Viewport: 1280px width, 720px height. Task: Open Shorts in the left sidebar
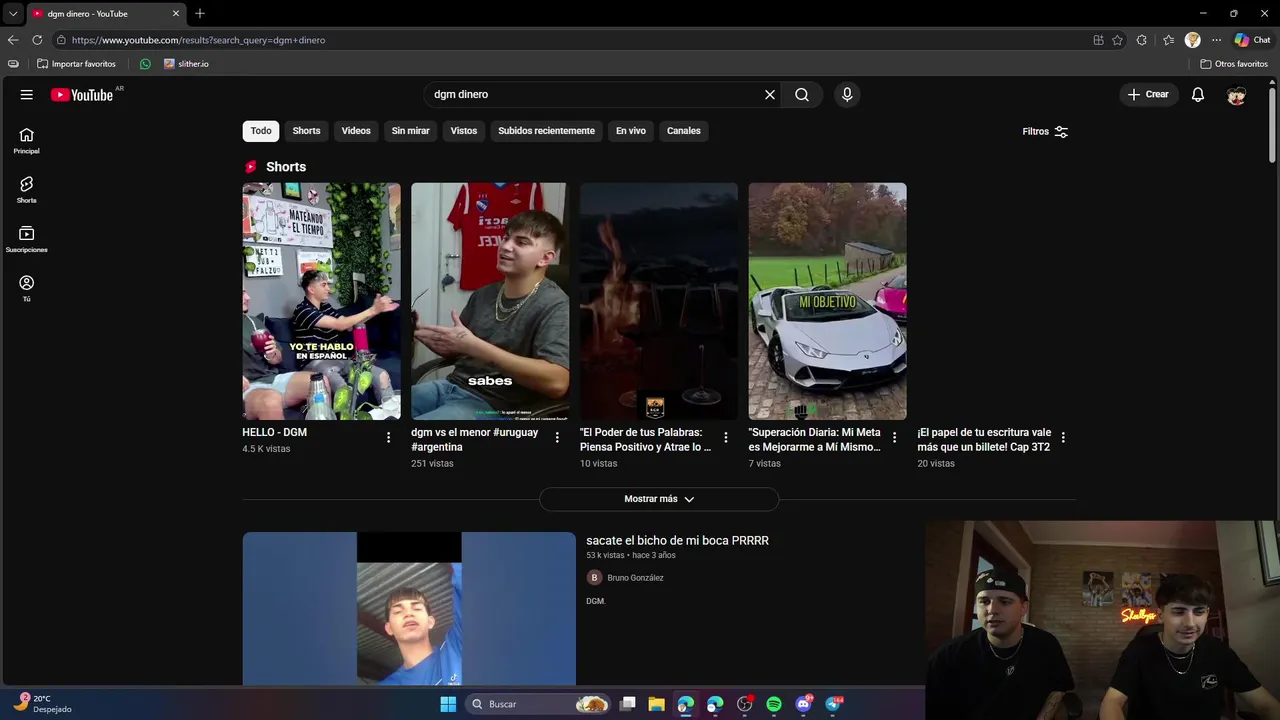tap(26, 190)
